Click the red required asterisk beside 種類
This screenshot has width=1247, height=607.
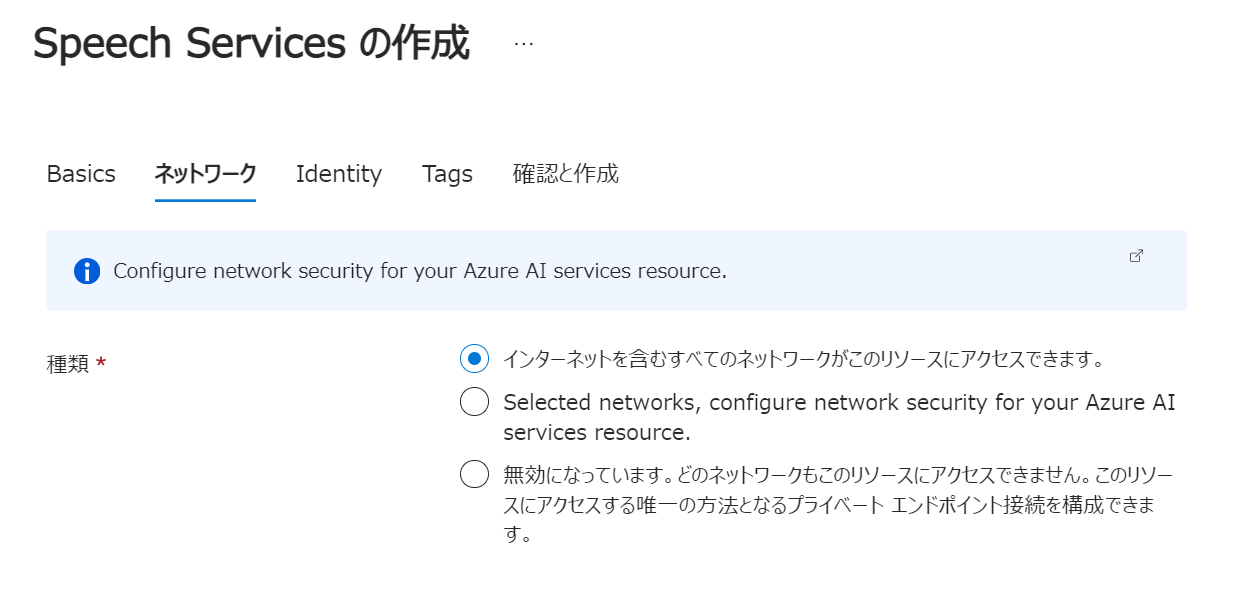coord(101,364)
